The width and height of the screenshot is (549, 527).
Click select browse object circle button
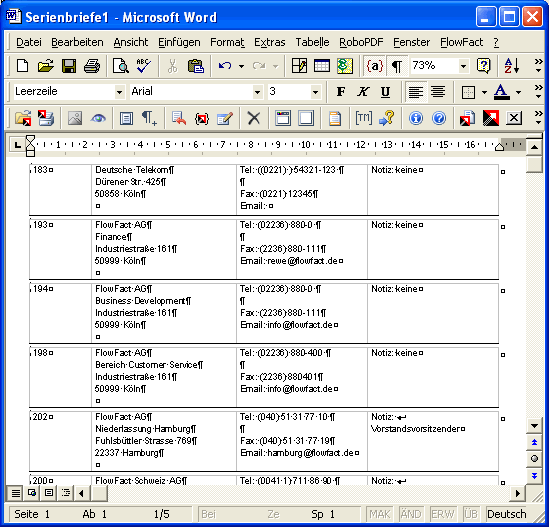pyautogui.click(x=534, y=459)
